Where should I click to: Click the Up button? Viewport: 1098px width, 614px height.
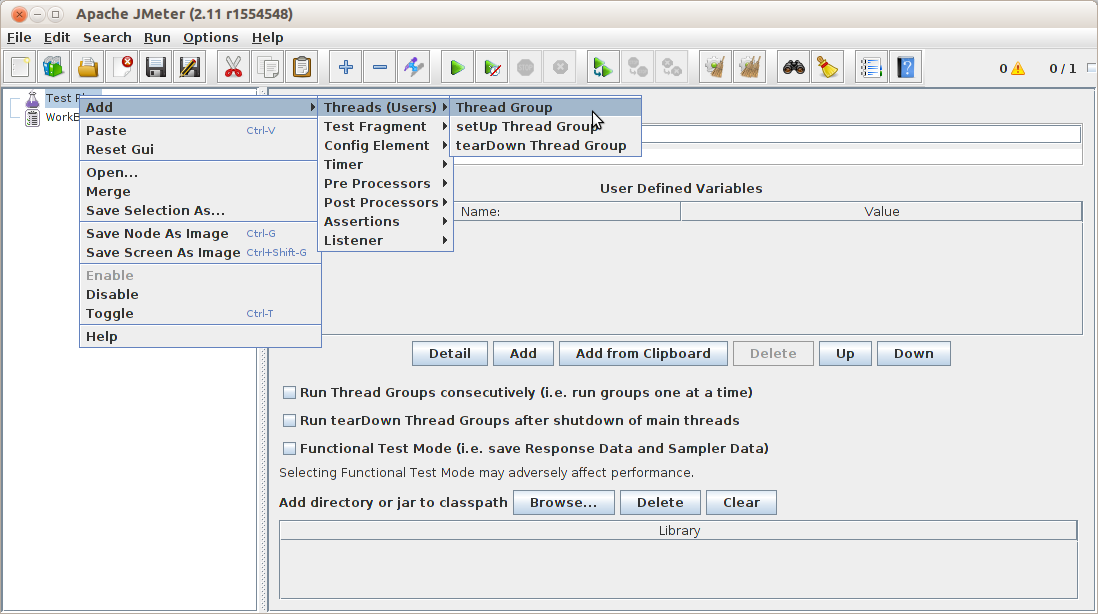pyautogui.click(x=845, y=354)
